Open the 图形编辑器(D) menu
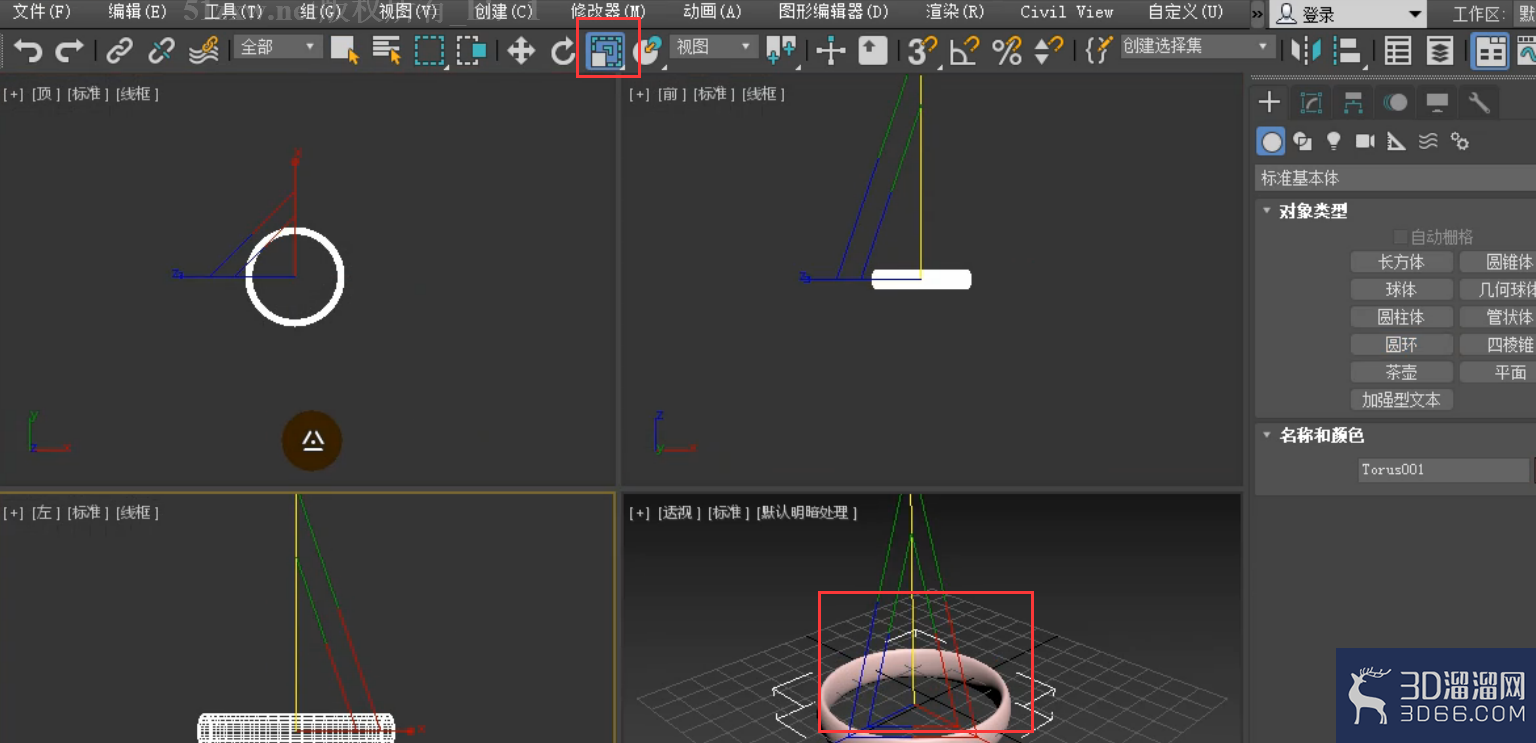This screenshot has width=1536, height=743. (x=833, y=12)
